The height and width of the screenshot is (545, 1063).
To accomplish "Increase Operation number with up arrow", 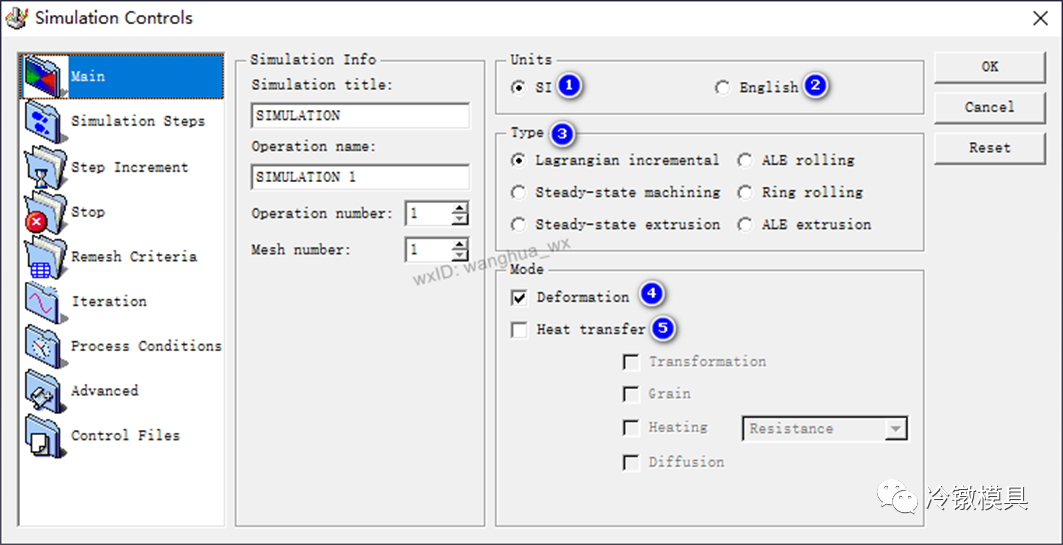I will tap(460, 208).
